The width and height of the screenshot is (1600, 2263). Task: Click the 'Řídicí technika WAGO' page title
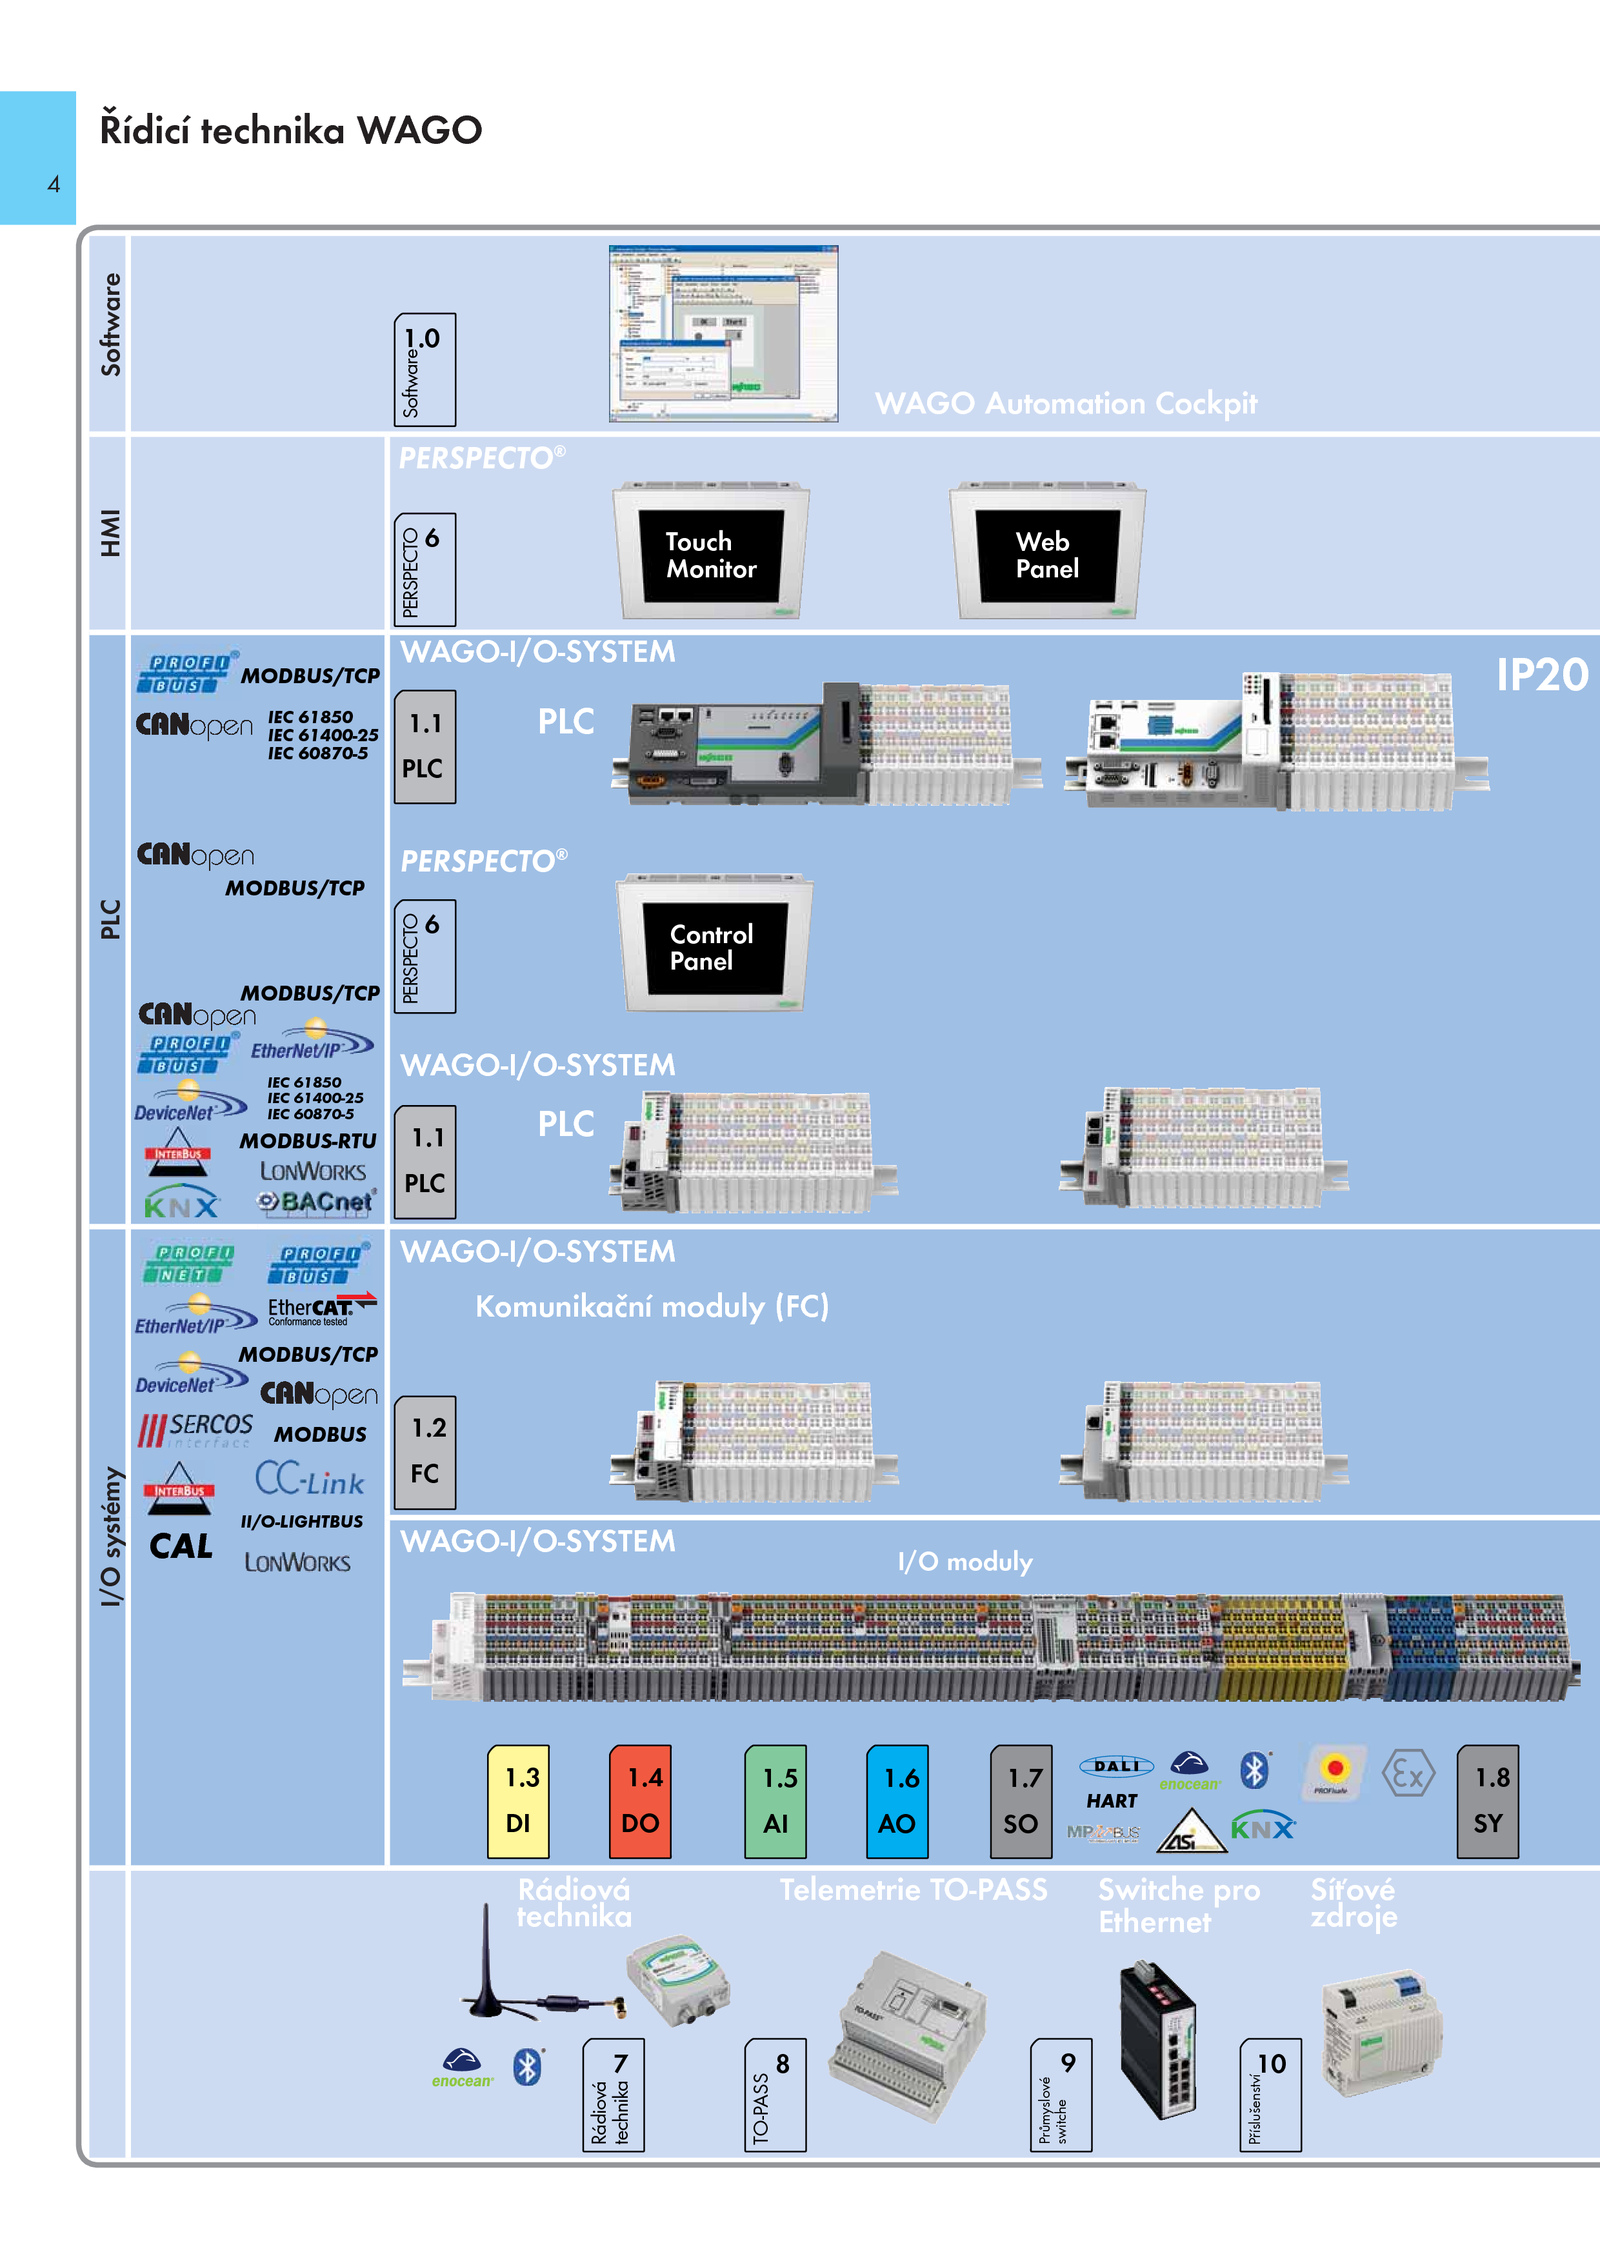(291, 130)
